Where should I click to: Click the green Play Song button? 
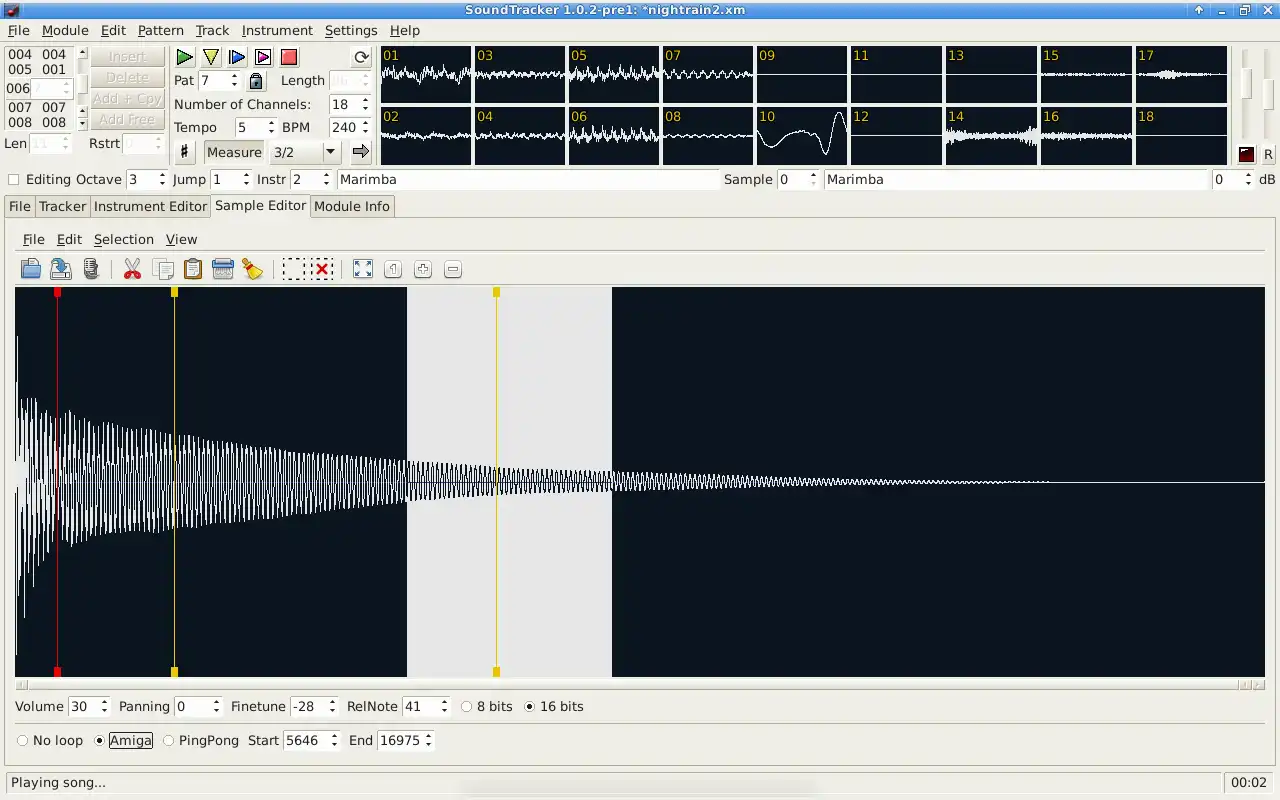click(185, 57)
